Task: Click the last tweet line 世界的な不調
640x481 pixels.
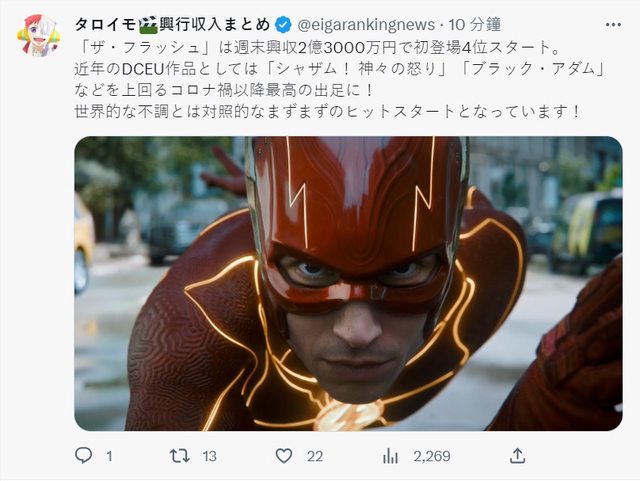Action: point(327,111)
